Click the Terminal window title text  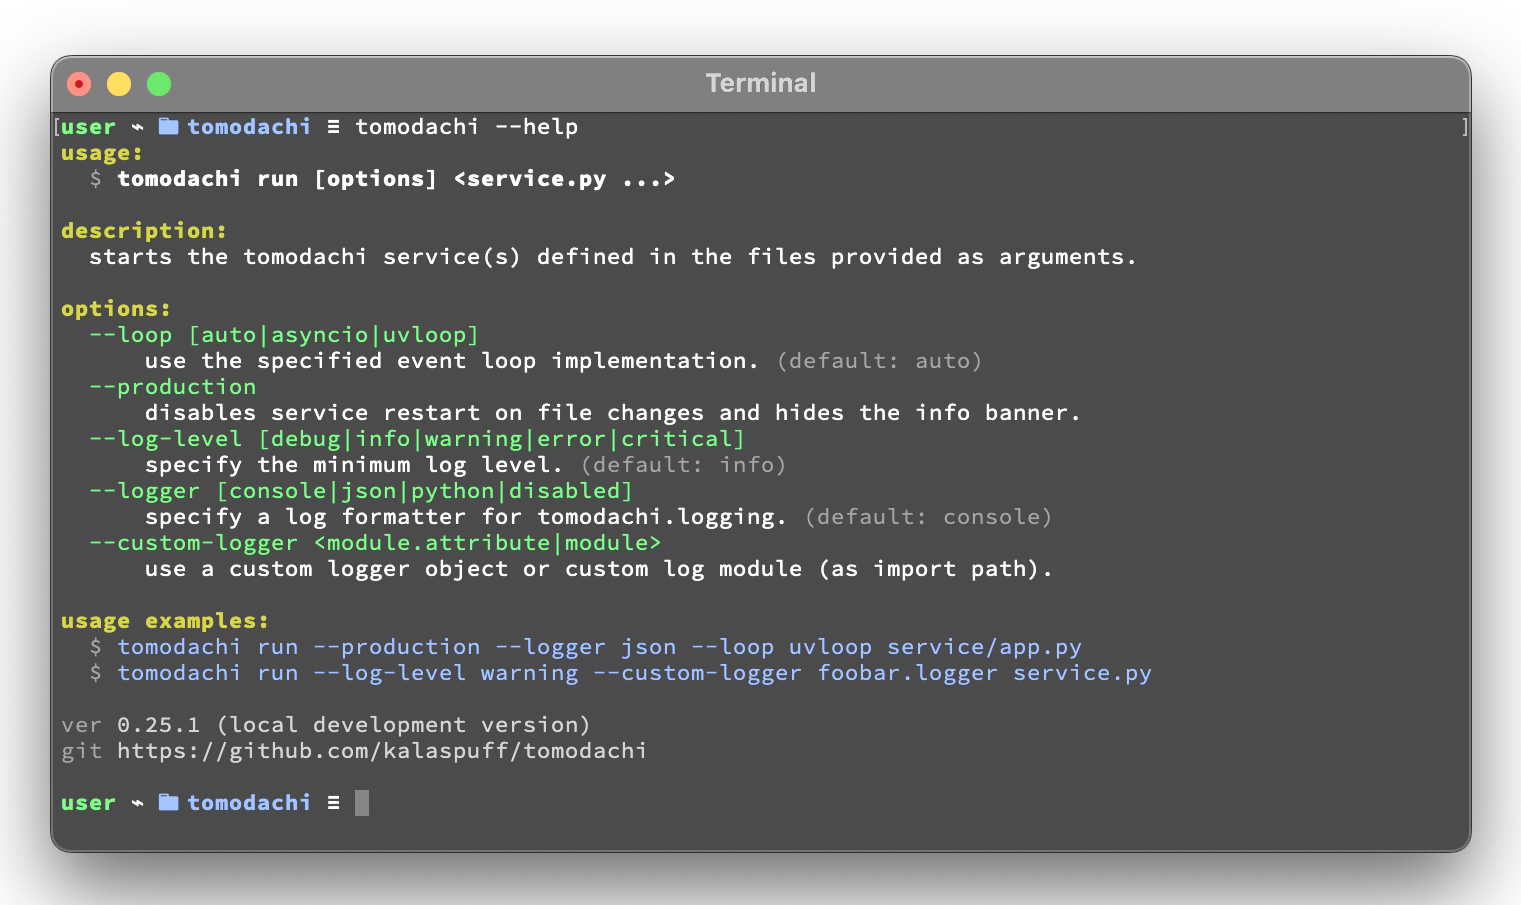[x=760, y=83]
